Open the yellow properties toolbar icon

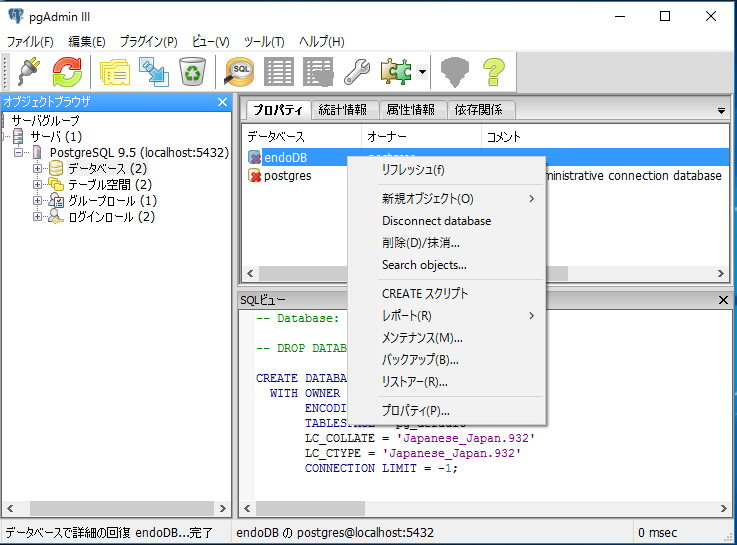tap(115, 72)
